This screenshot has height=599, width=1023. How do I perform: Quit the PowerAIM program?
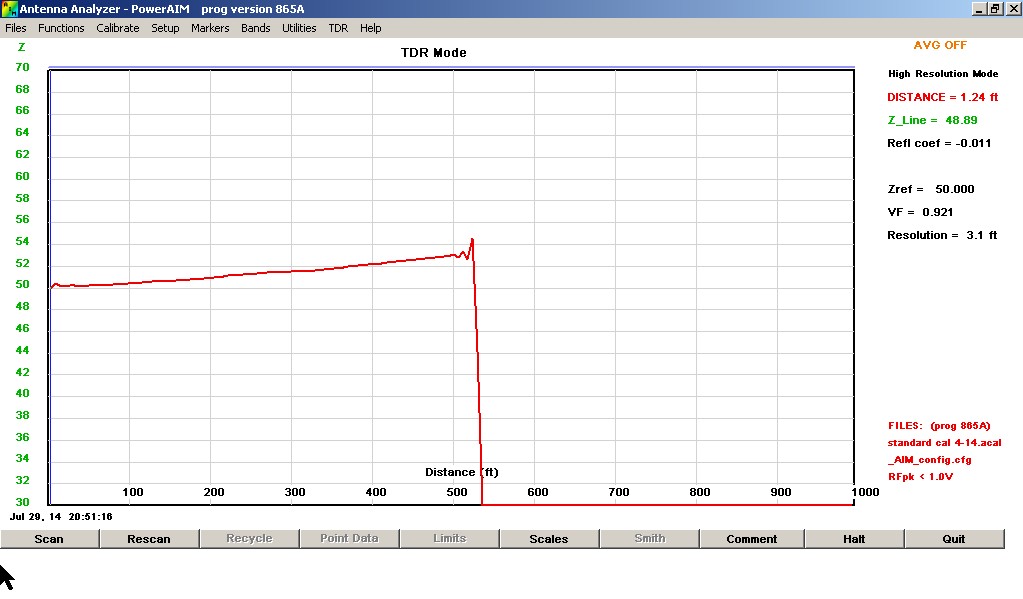(953, 539)
